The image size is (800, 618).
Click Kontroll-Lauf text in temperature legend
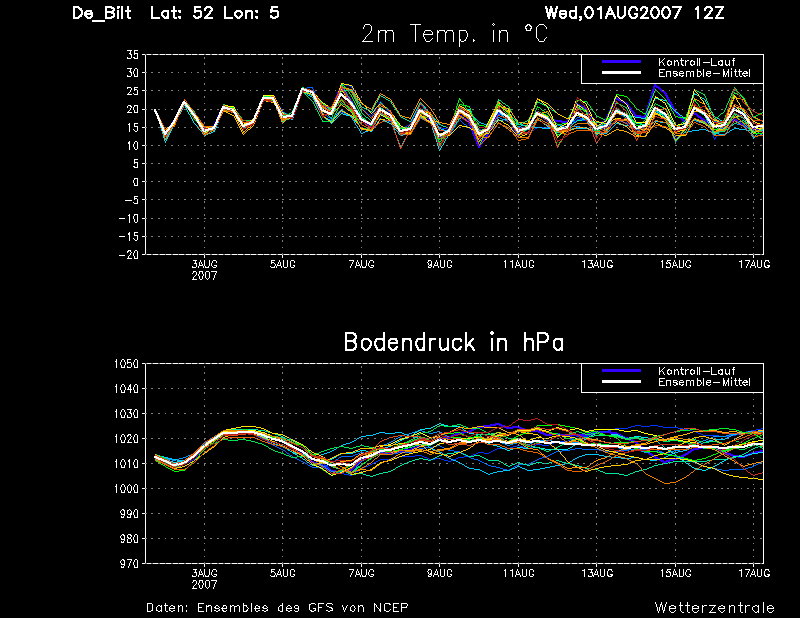(x=696, y=62)
